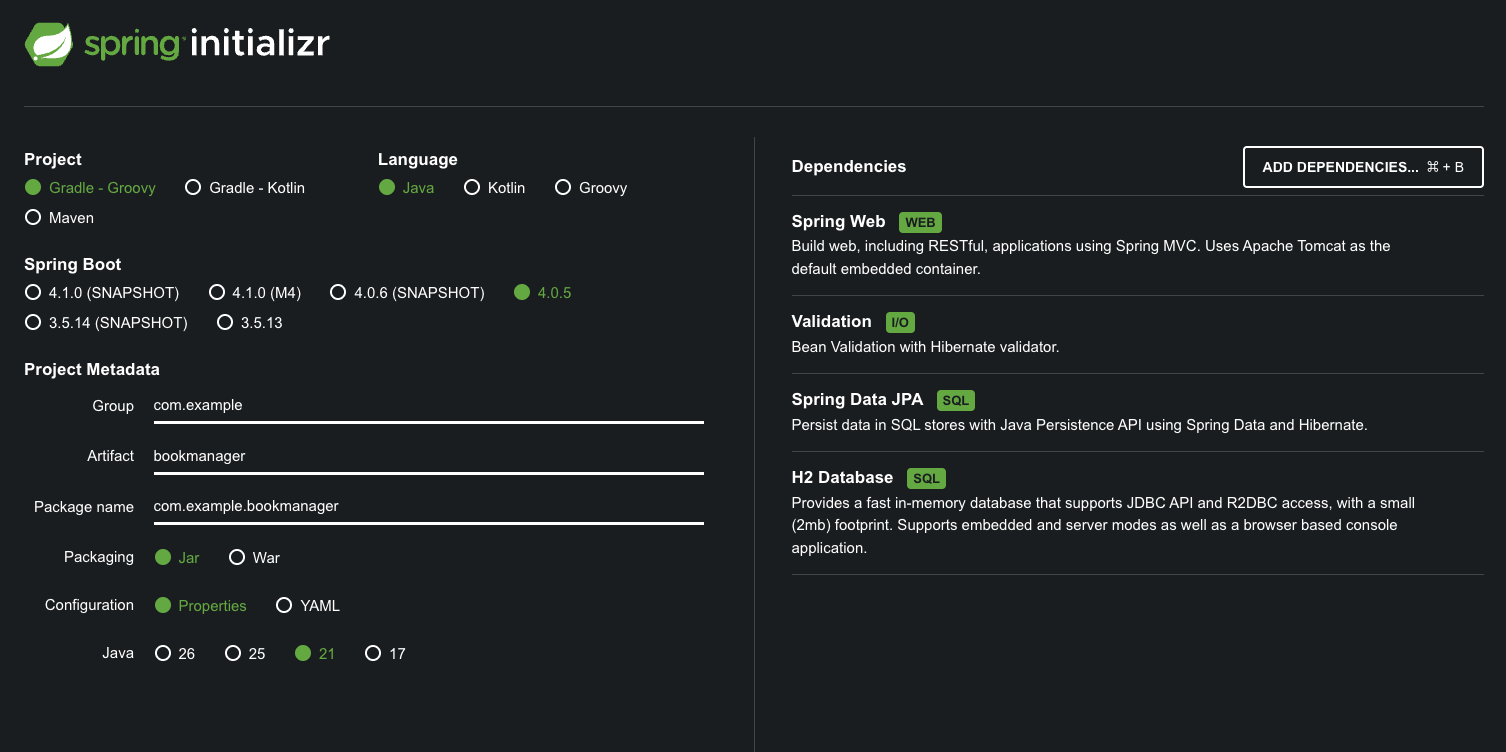Click the Language section heading
This screenshot has height=752, width=1506.
click(x=418, y=160)
